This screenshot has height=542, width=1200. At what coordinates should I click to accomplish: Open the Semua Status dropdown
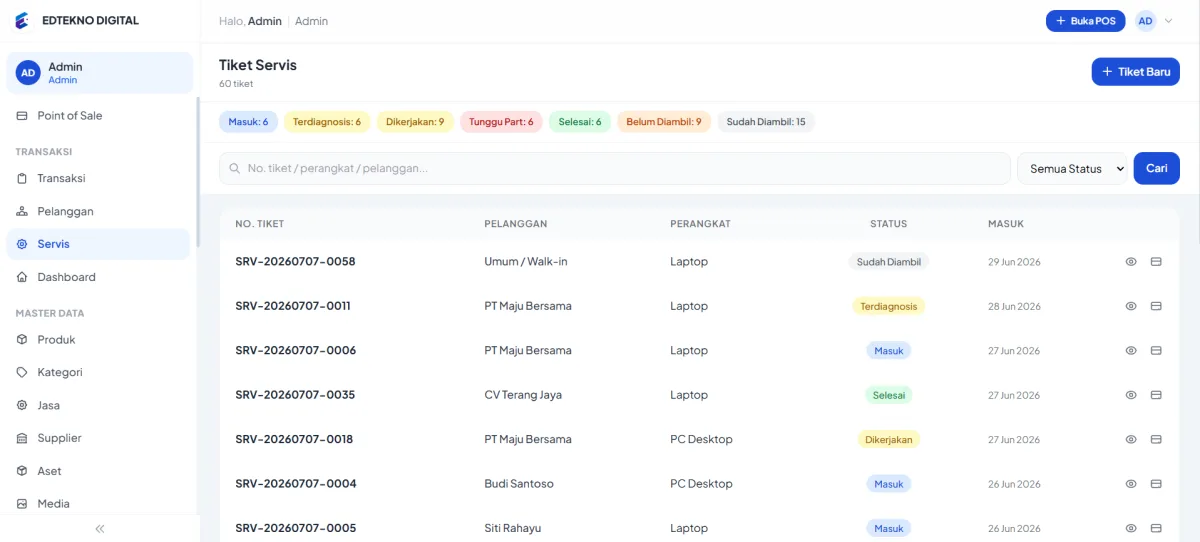(1072, 169)
